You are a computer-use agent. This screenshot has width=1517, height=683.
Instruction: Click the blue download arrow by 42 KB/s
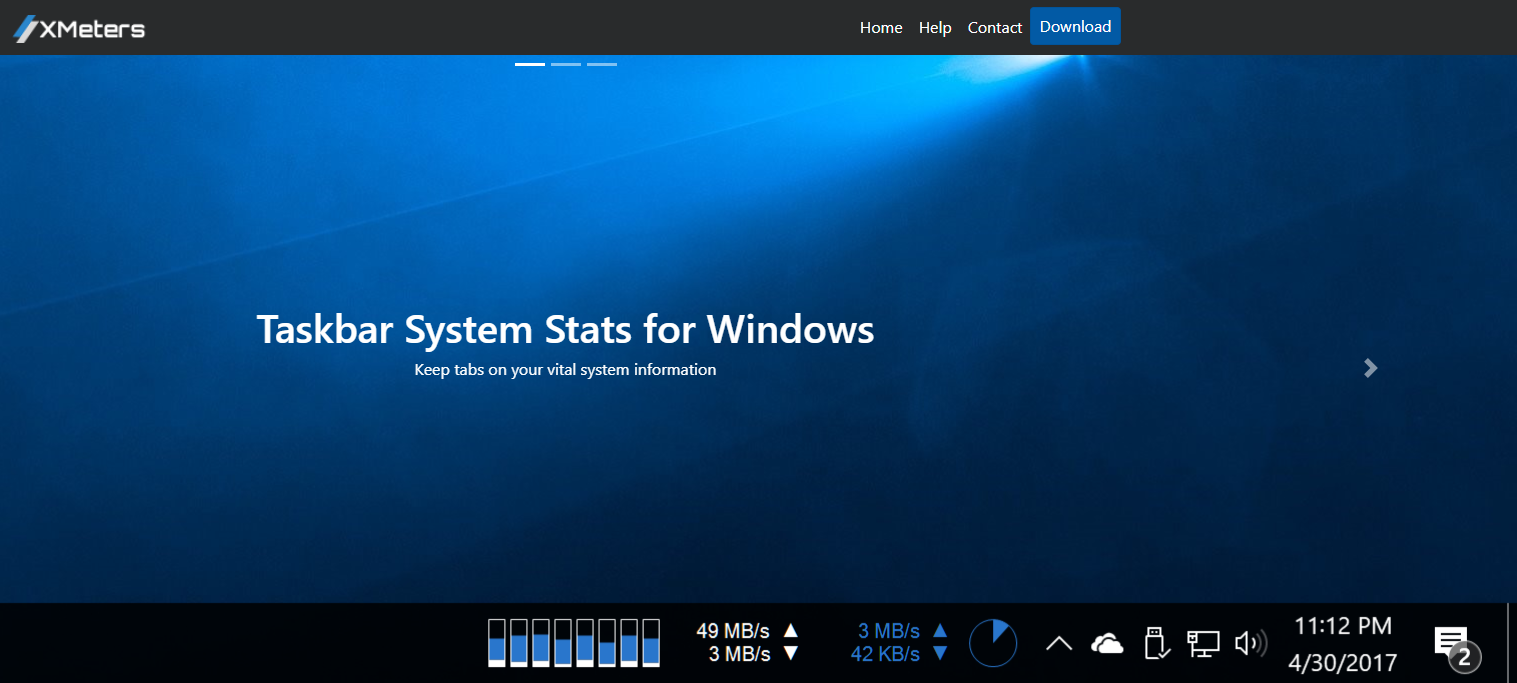click(940, 654)
